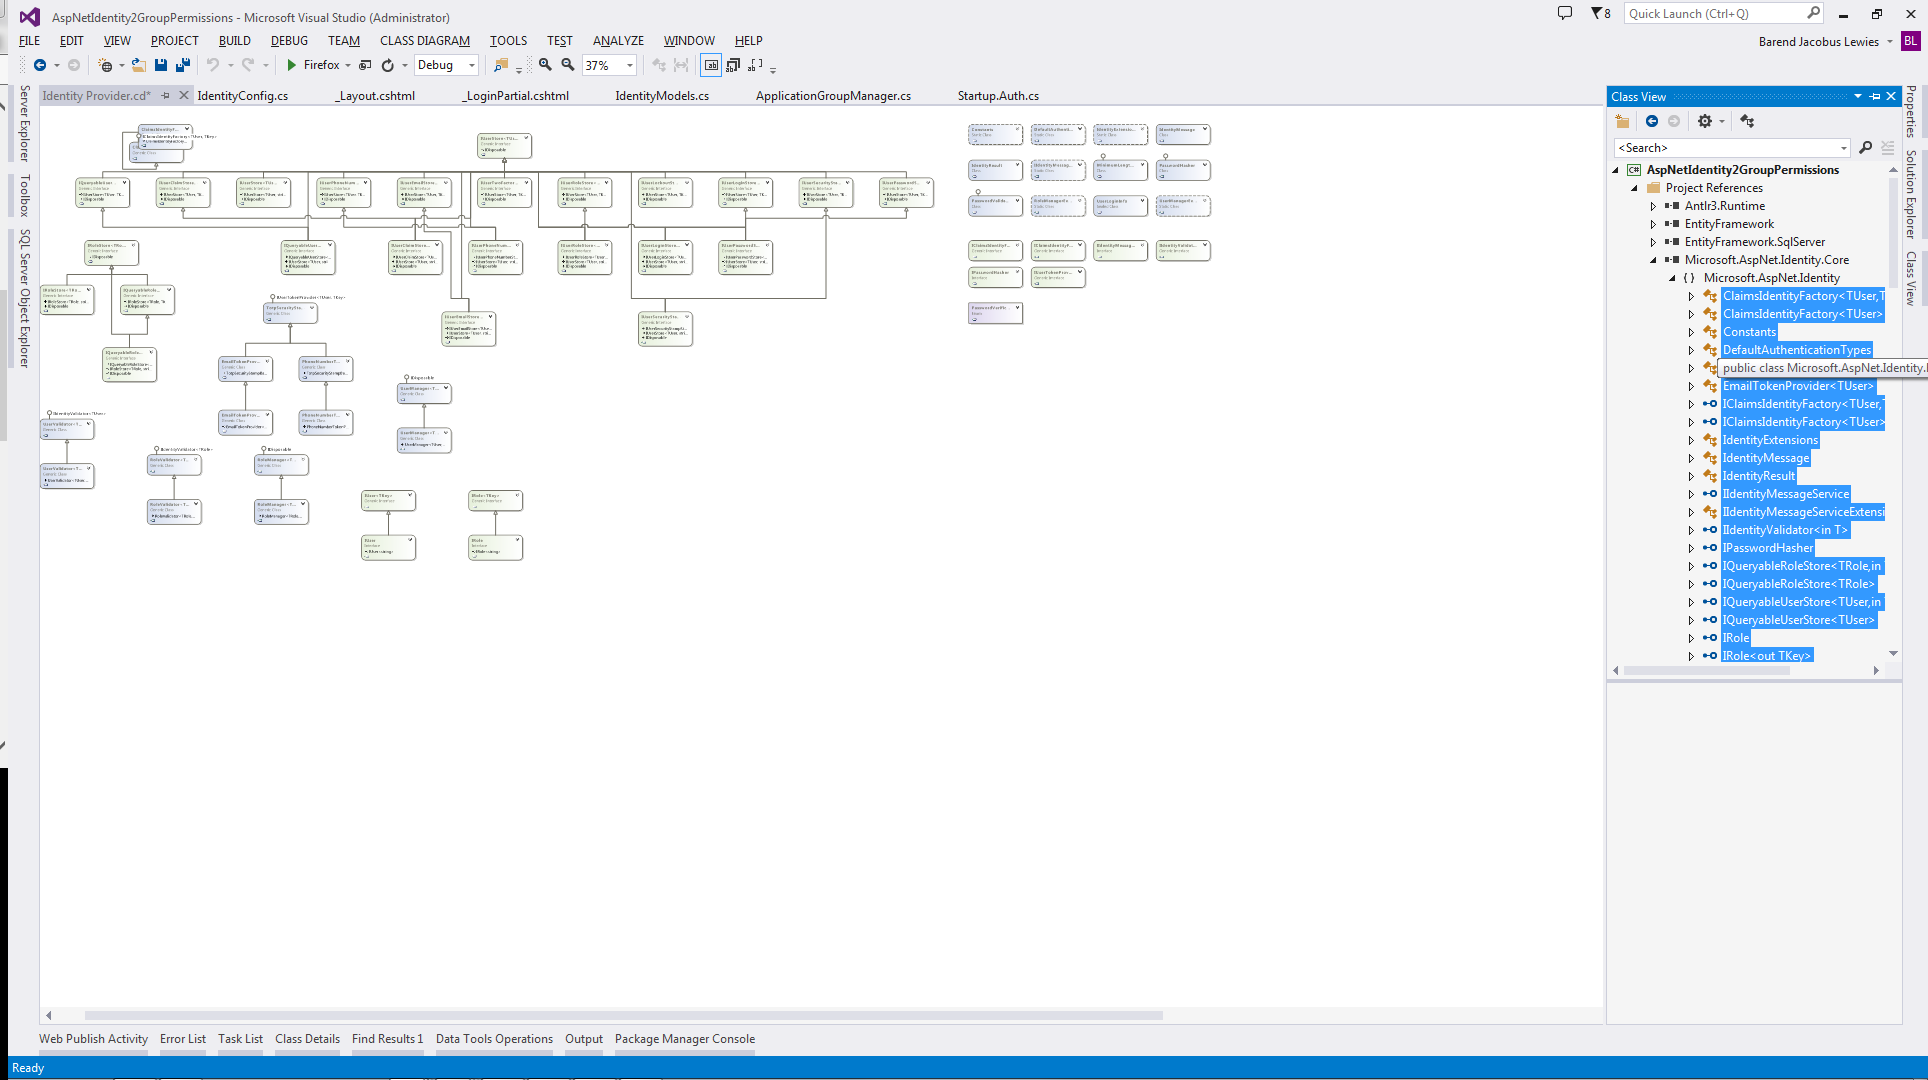The width and height of the screenshot is (1928, 1080).
Task: Click the Save All icon
Action: tap(183, 65)
